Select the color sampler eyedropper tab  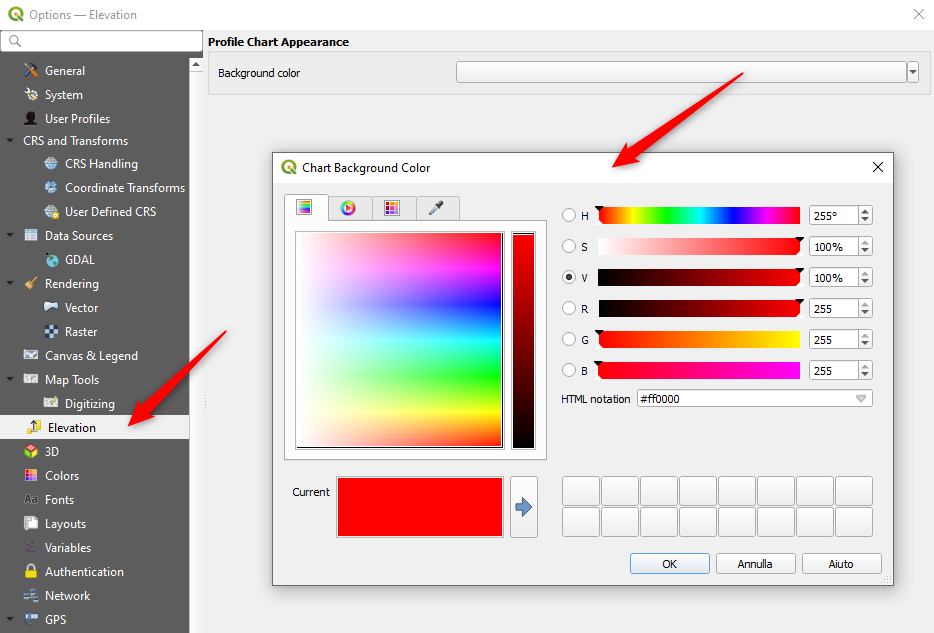pyautogui.click(x=436, y=208)
